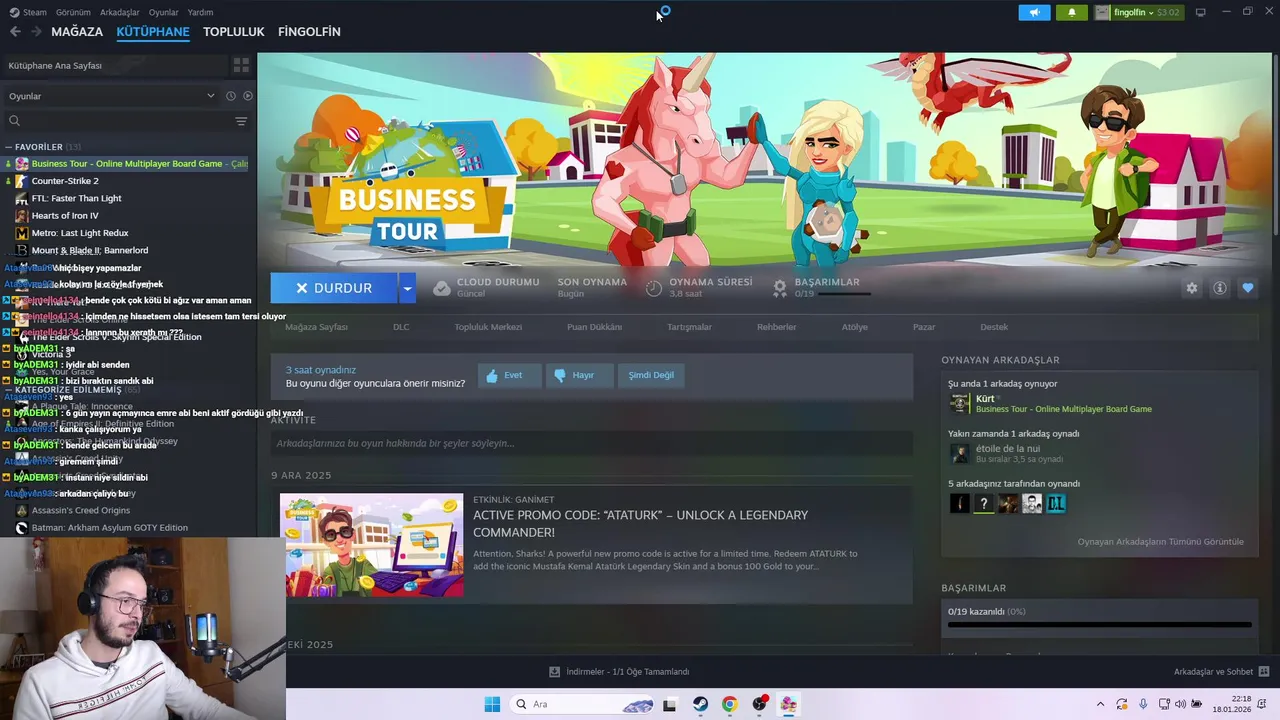The width and height of the screenshot is (1280, 720).
Task: Show hidden system tray icons
Action: (x=1100, y=704)
